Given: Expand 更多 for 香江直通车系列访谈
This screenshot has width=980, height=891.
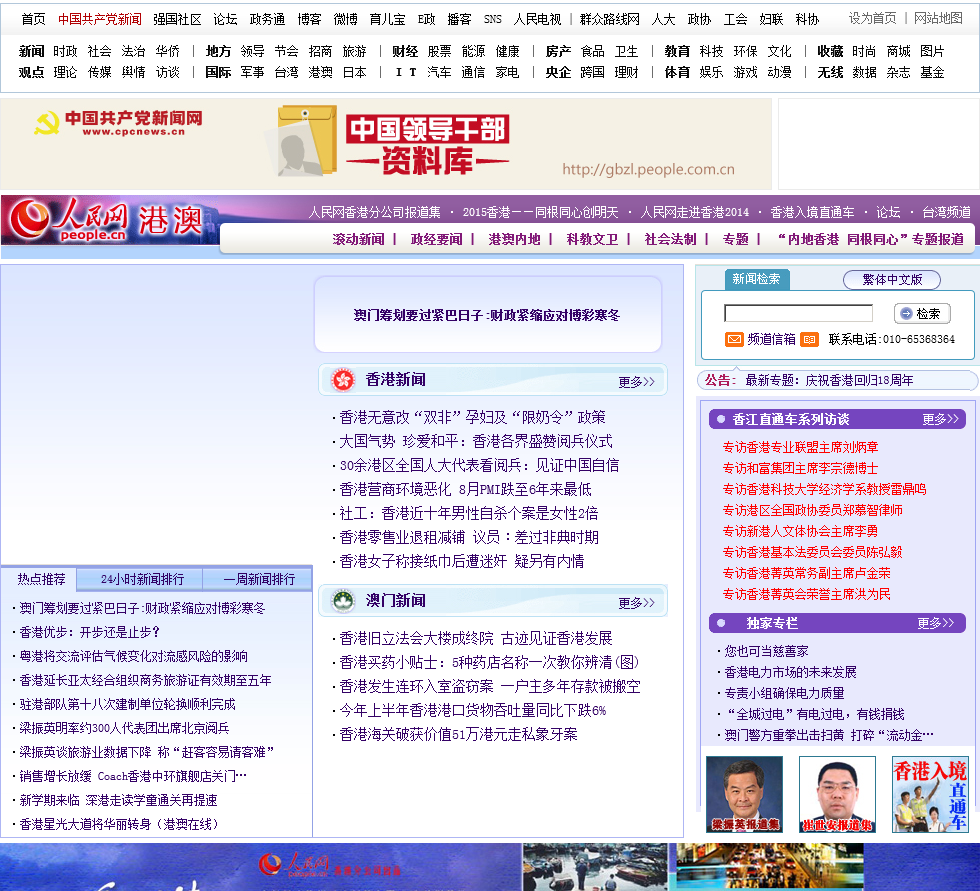Looking at the screenshot, I should coord(940,419).
